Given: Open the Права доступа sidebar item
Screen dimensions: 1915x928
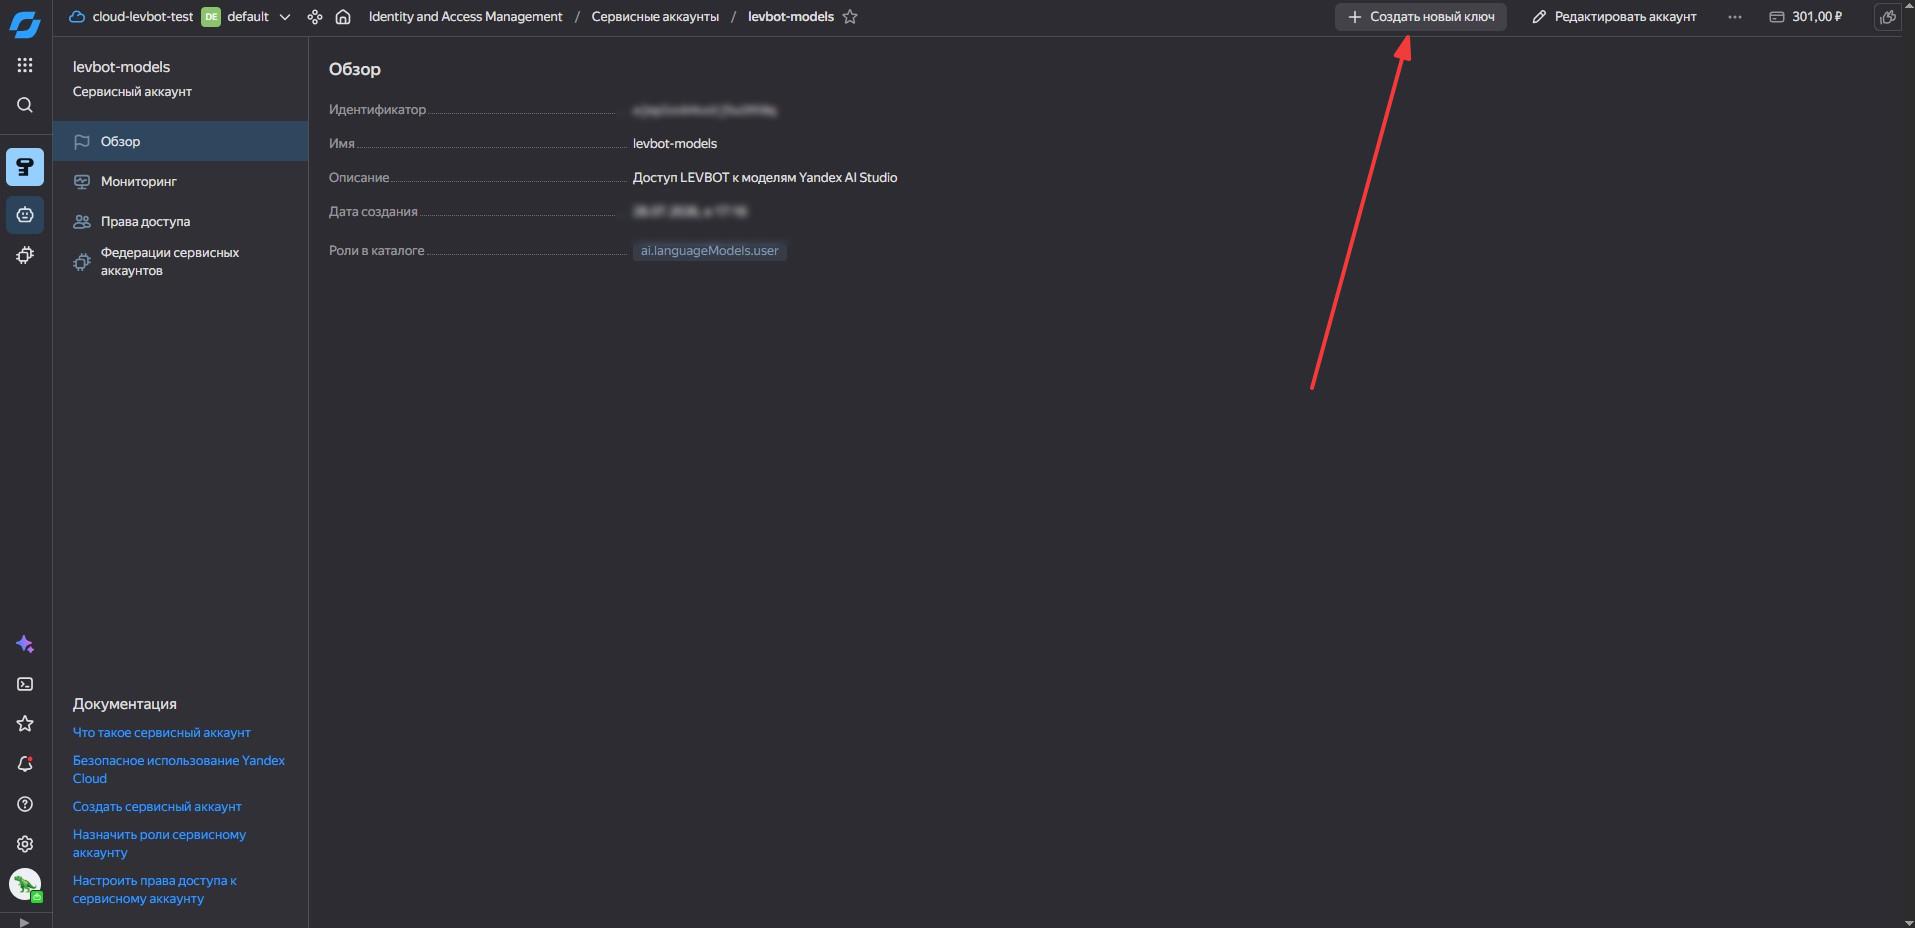Looking at the screenshot, I should coord(180,222).
